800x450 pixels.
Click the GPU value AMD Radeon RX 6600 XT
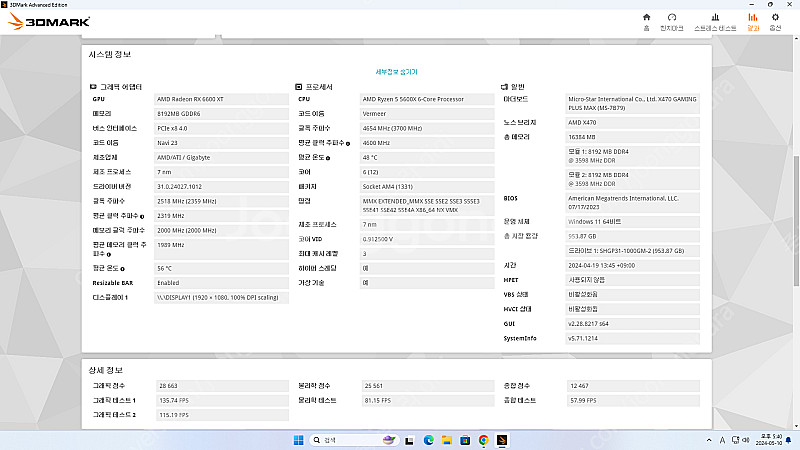click(x=221, y=99)
